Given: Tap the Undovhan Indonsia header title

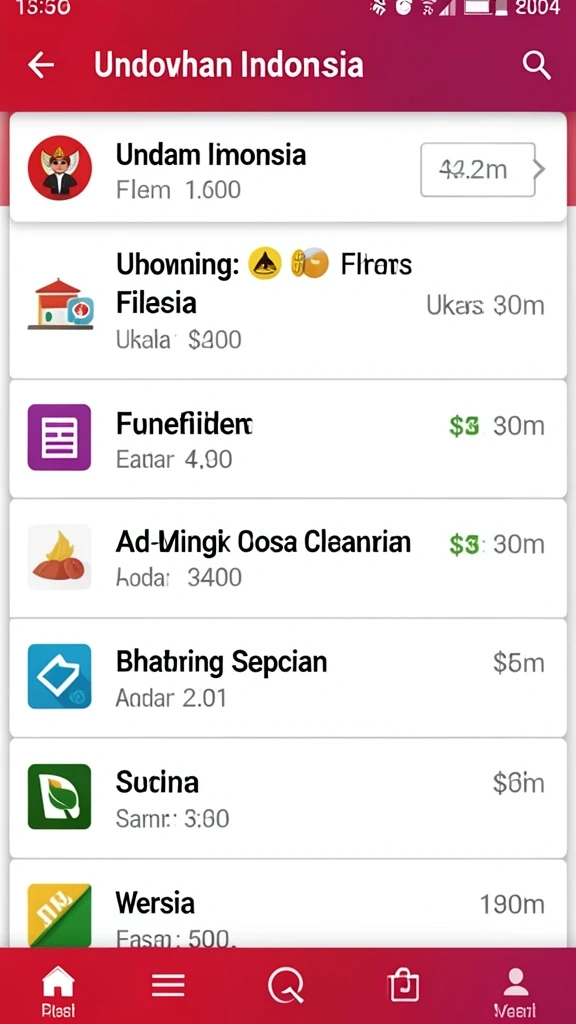Looking at the screenshot, I should (x=229, y=65).
